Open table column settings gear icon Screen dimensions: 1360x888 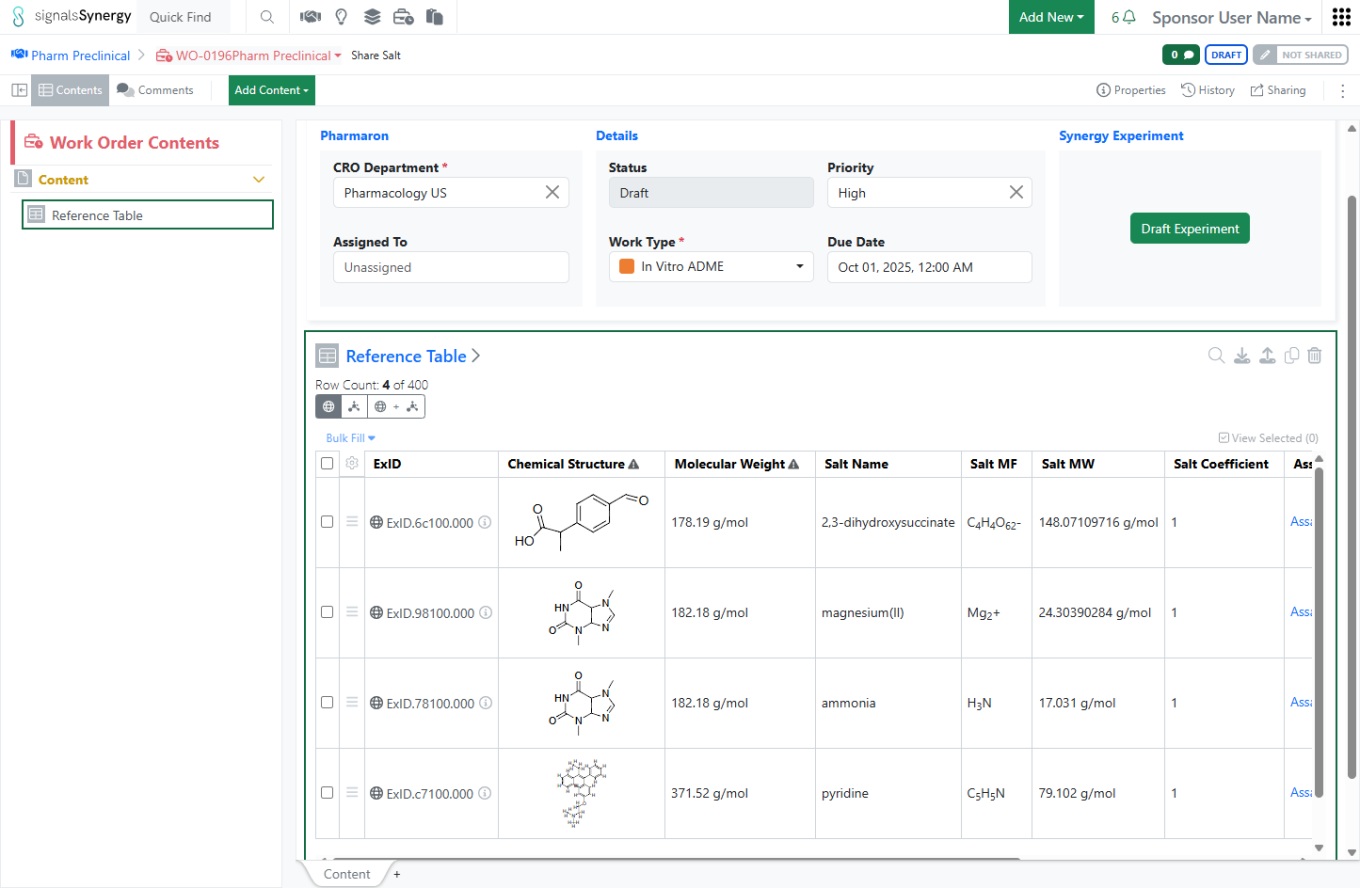352,463
